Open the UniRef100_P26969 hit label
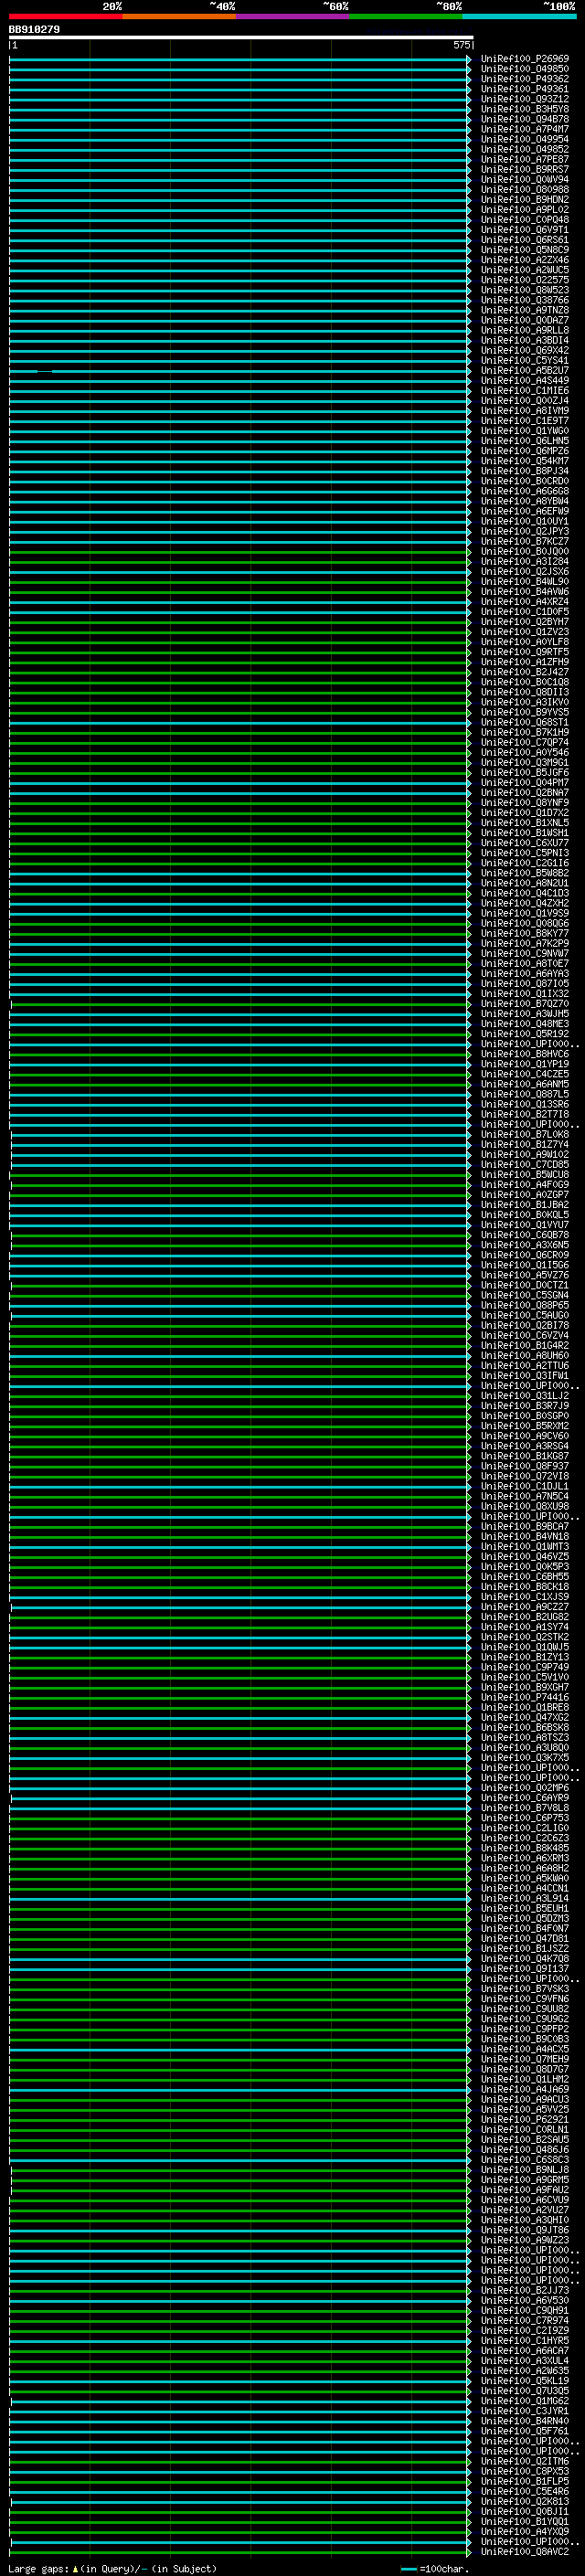 [524, 59]
